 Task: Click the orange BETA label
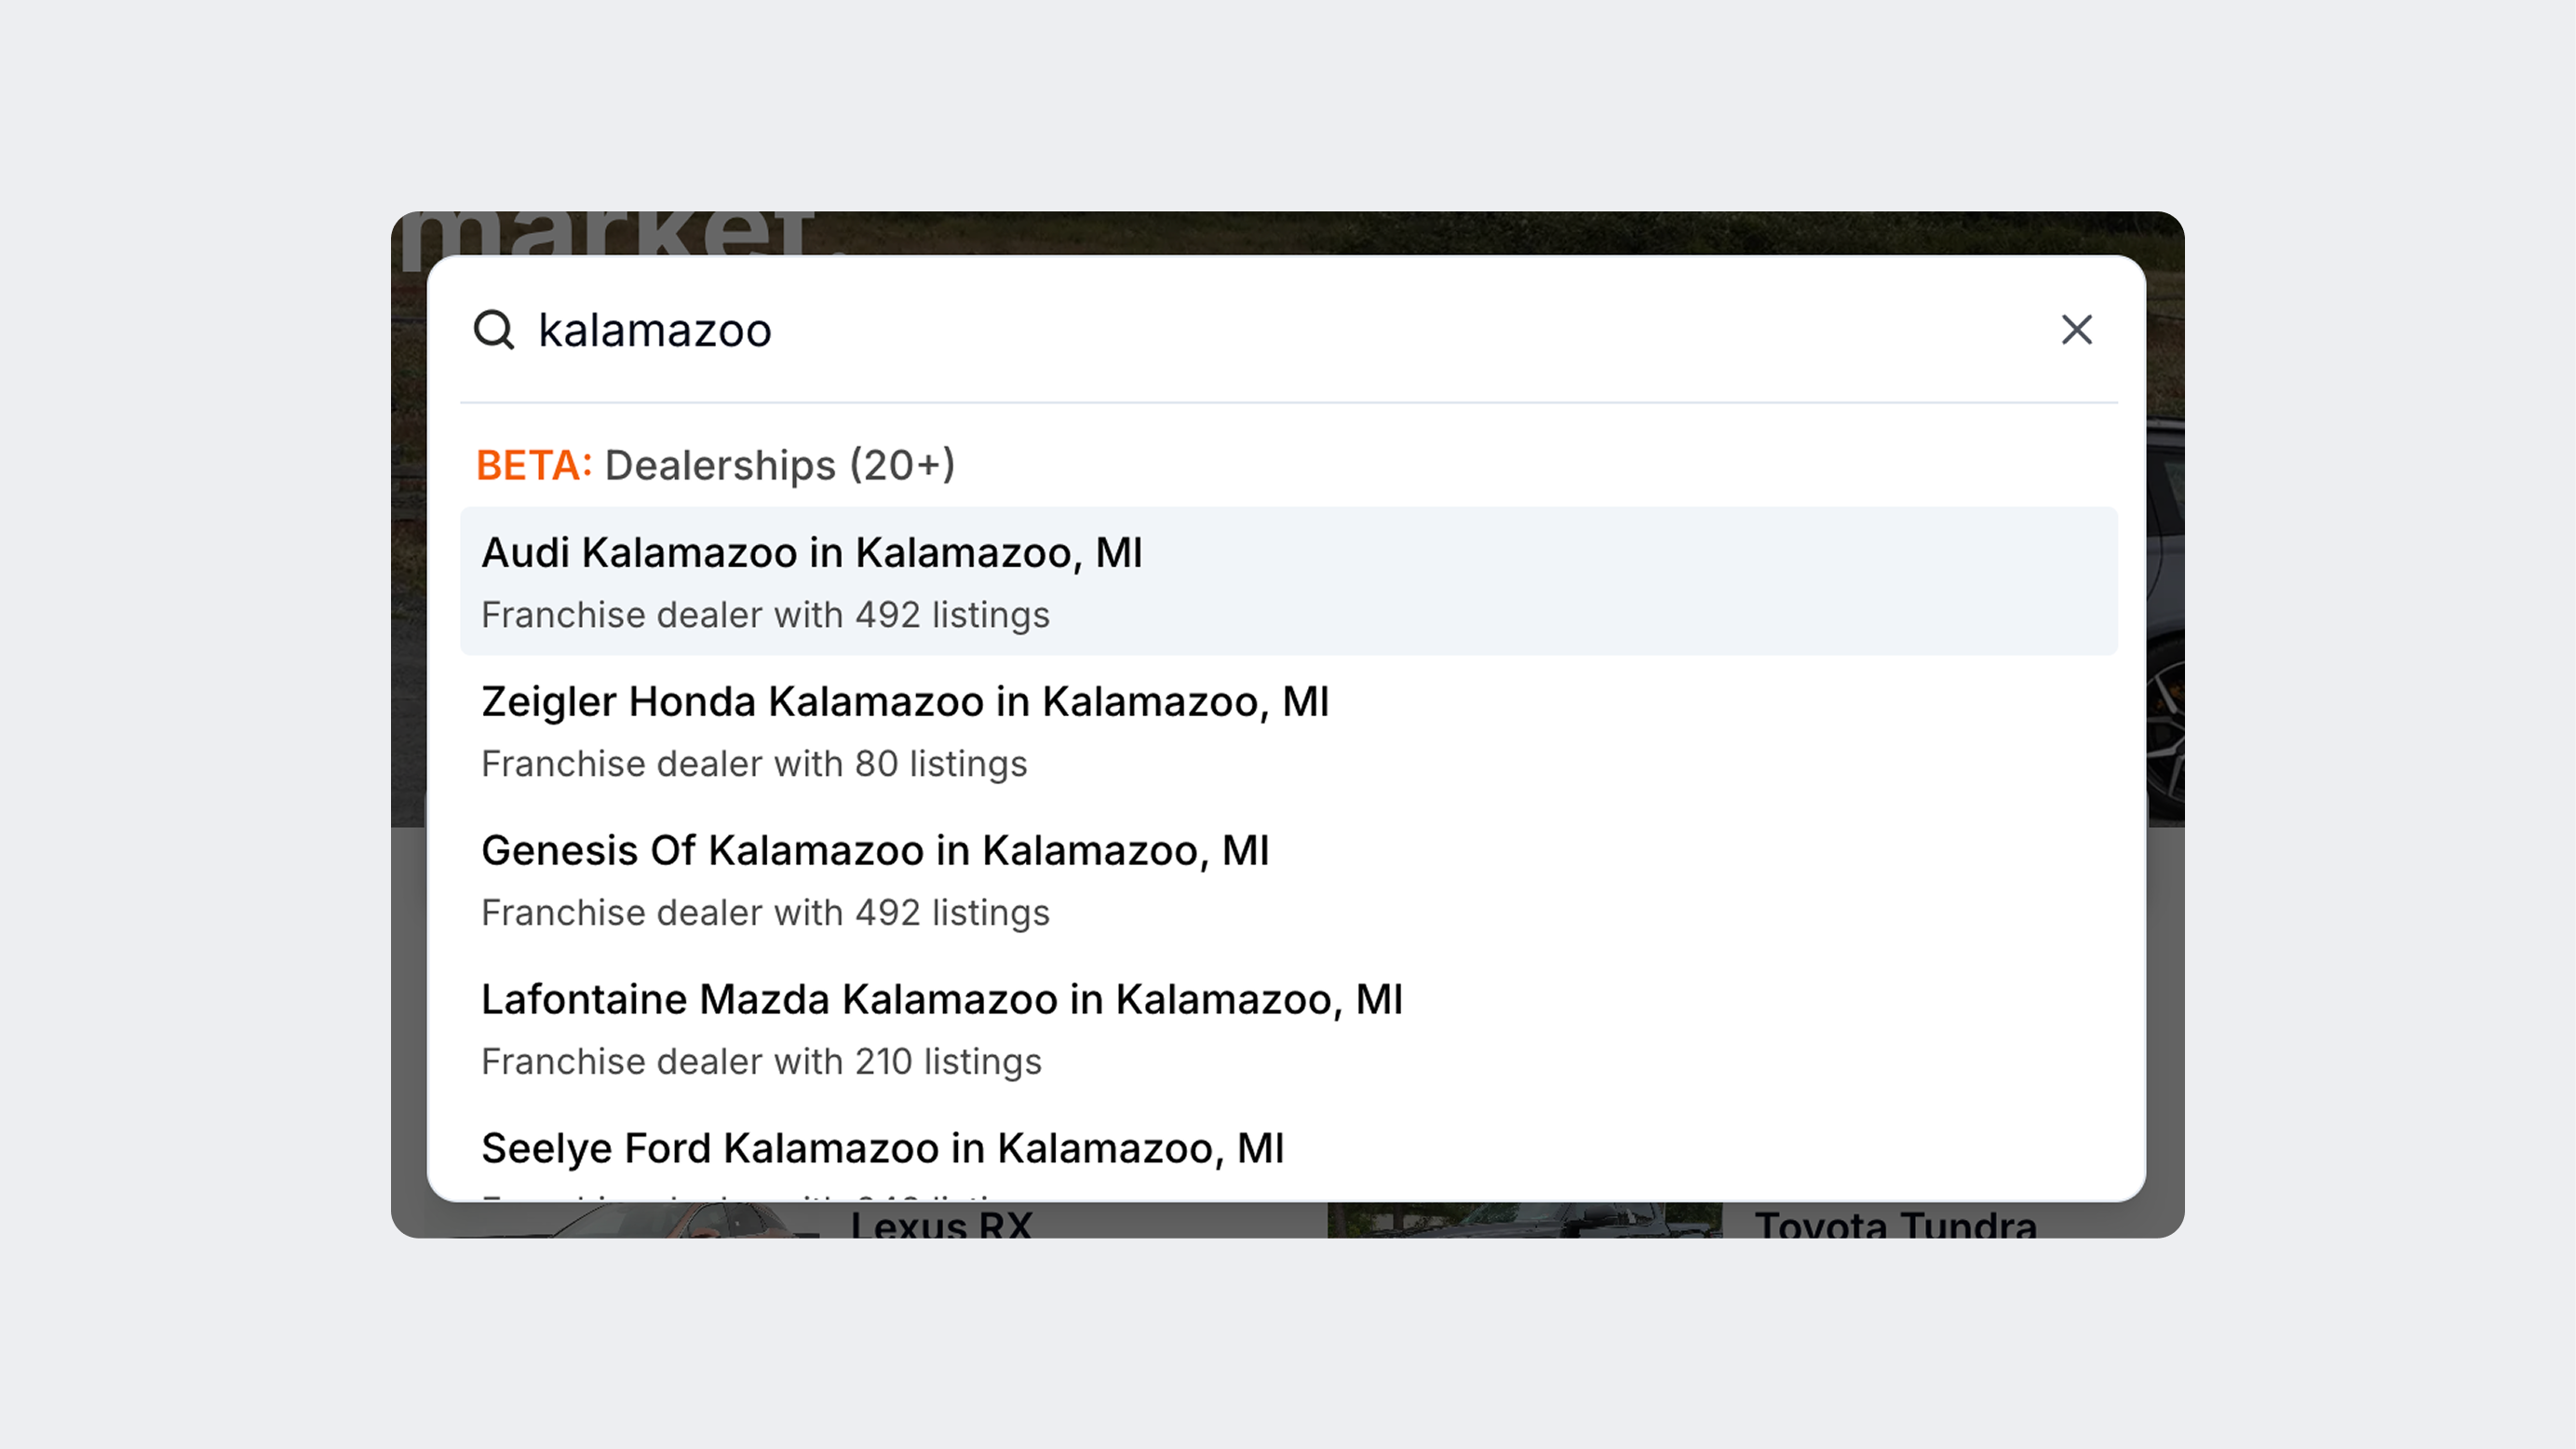[534, 465]
